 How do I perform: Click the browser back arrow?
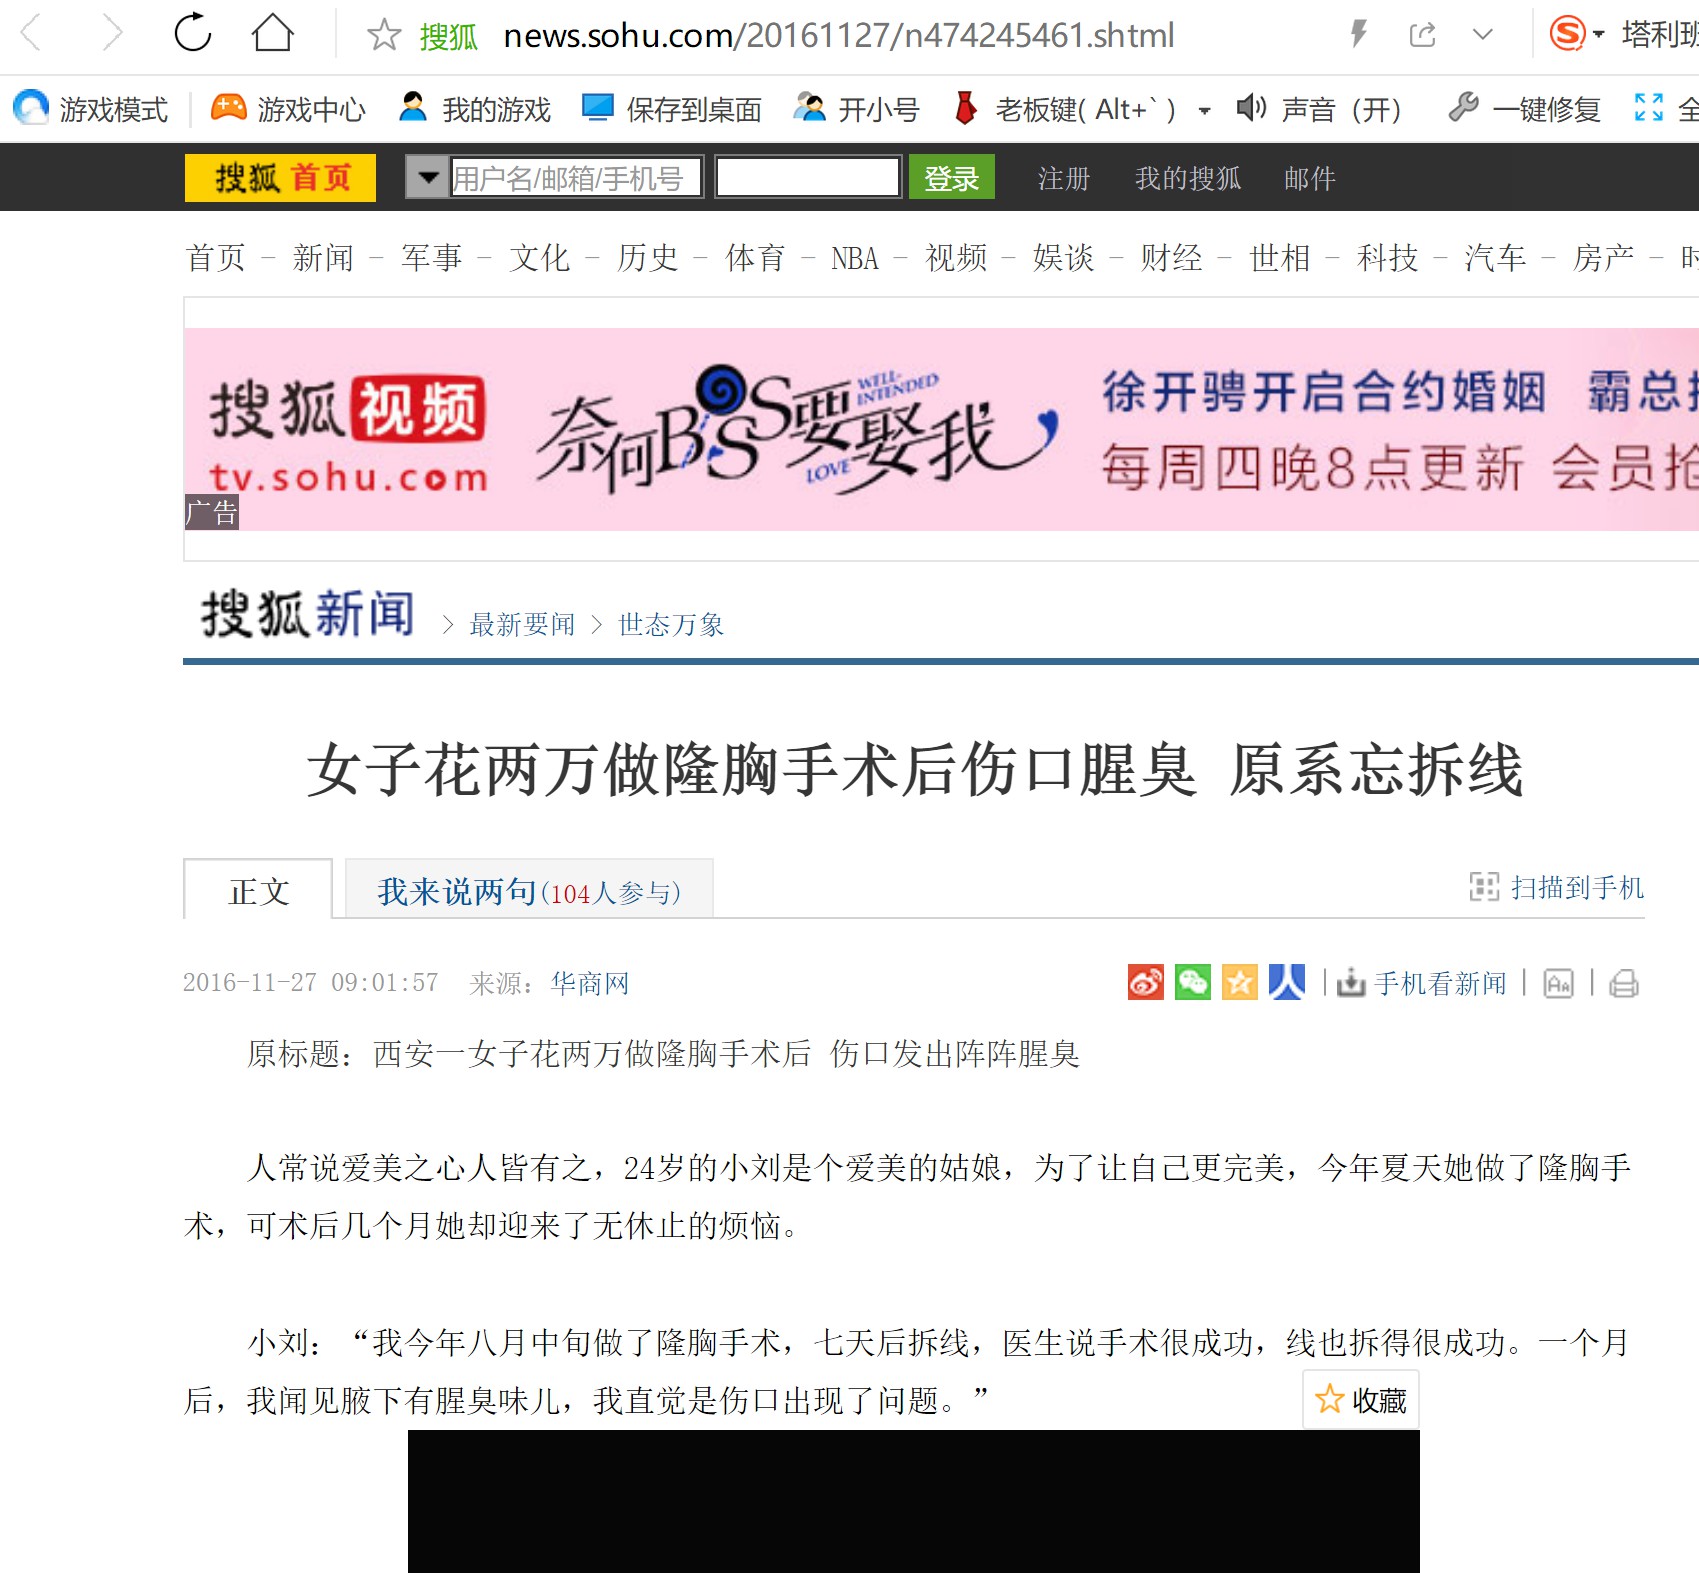pos(32,34)
